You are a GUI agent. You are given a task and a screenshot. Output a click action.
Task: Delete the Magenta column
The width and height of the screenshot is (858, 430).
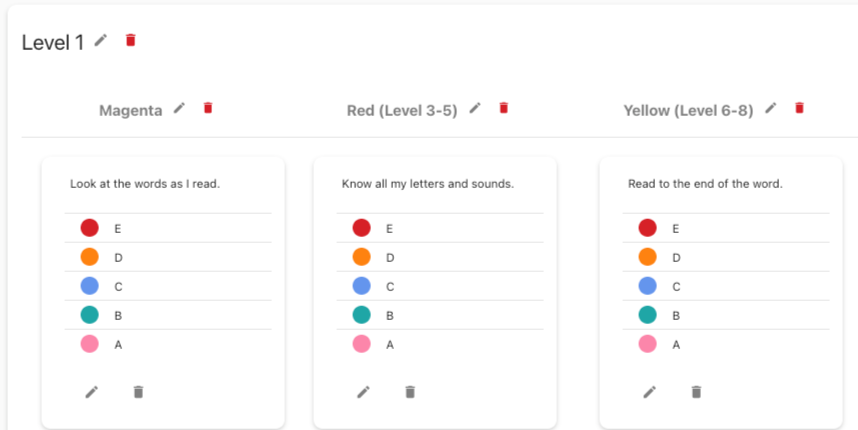coord(208,108)
